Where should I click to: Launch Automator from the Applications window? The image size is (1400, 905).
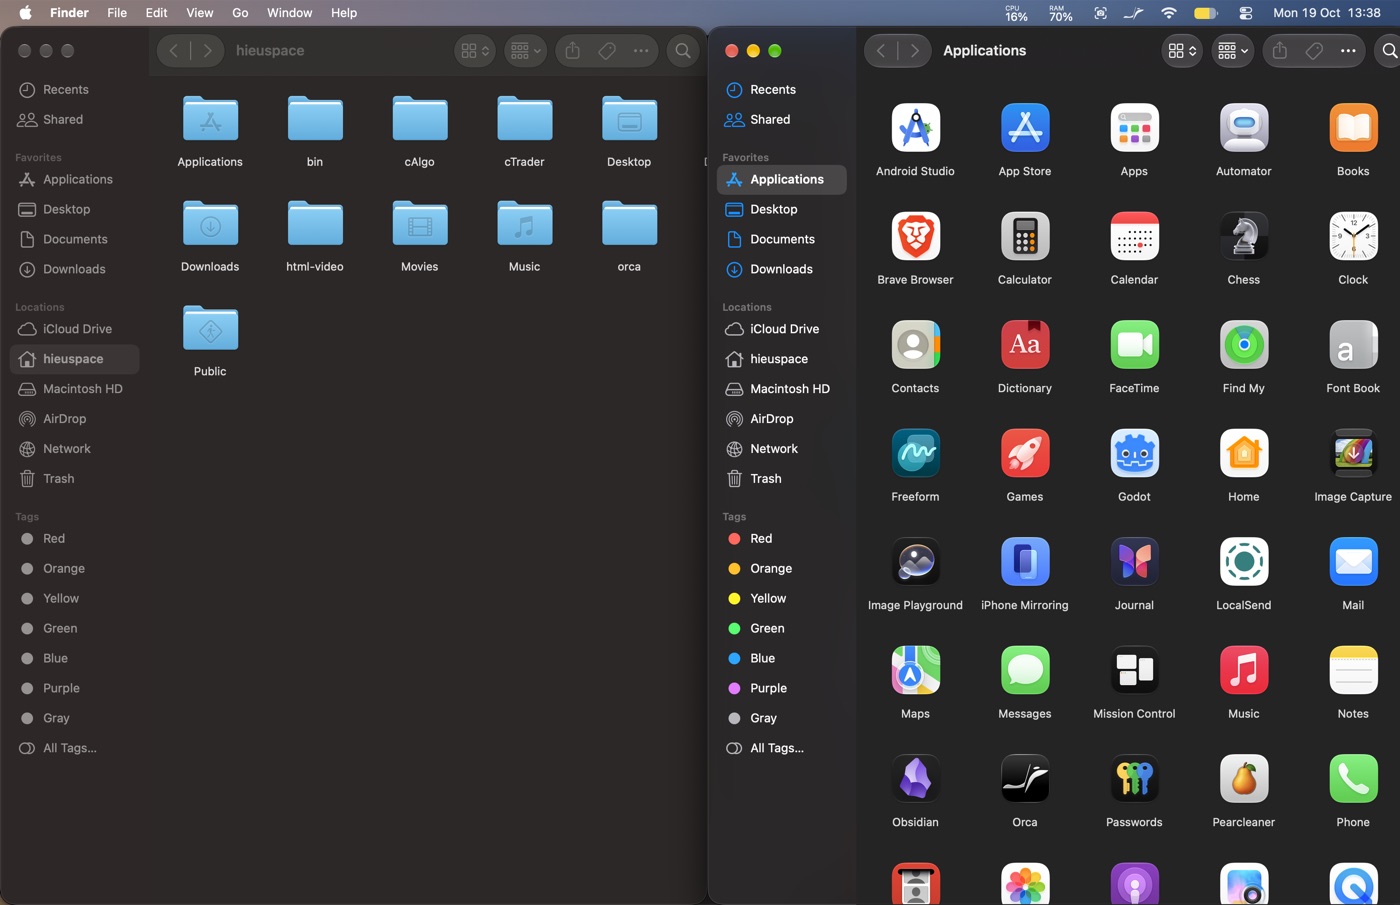coord(1244,128)
